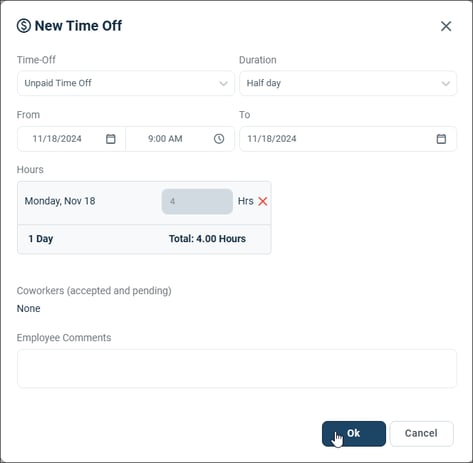Open the Unpaid Time Off type dropdown

coord(126,83)
